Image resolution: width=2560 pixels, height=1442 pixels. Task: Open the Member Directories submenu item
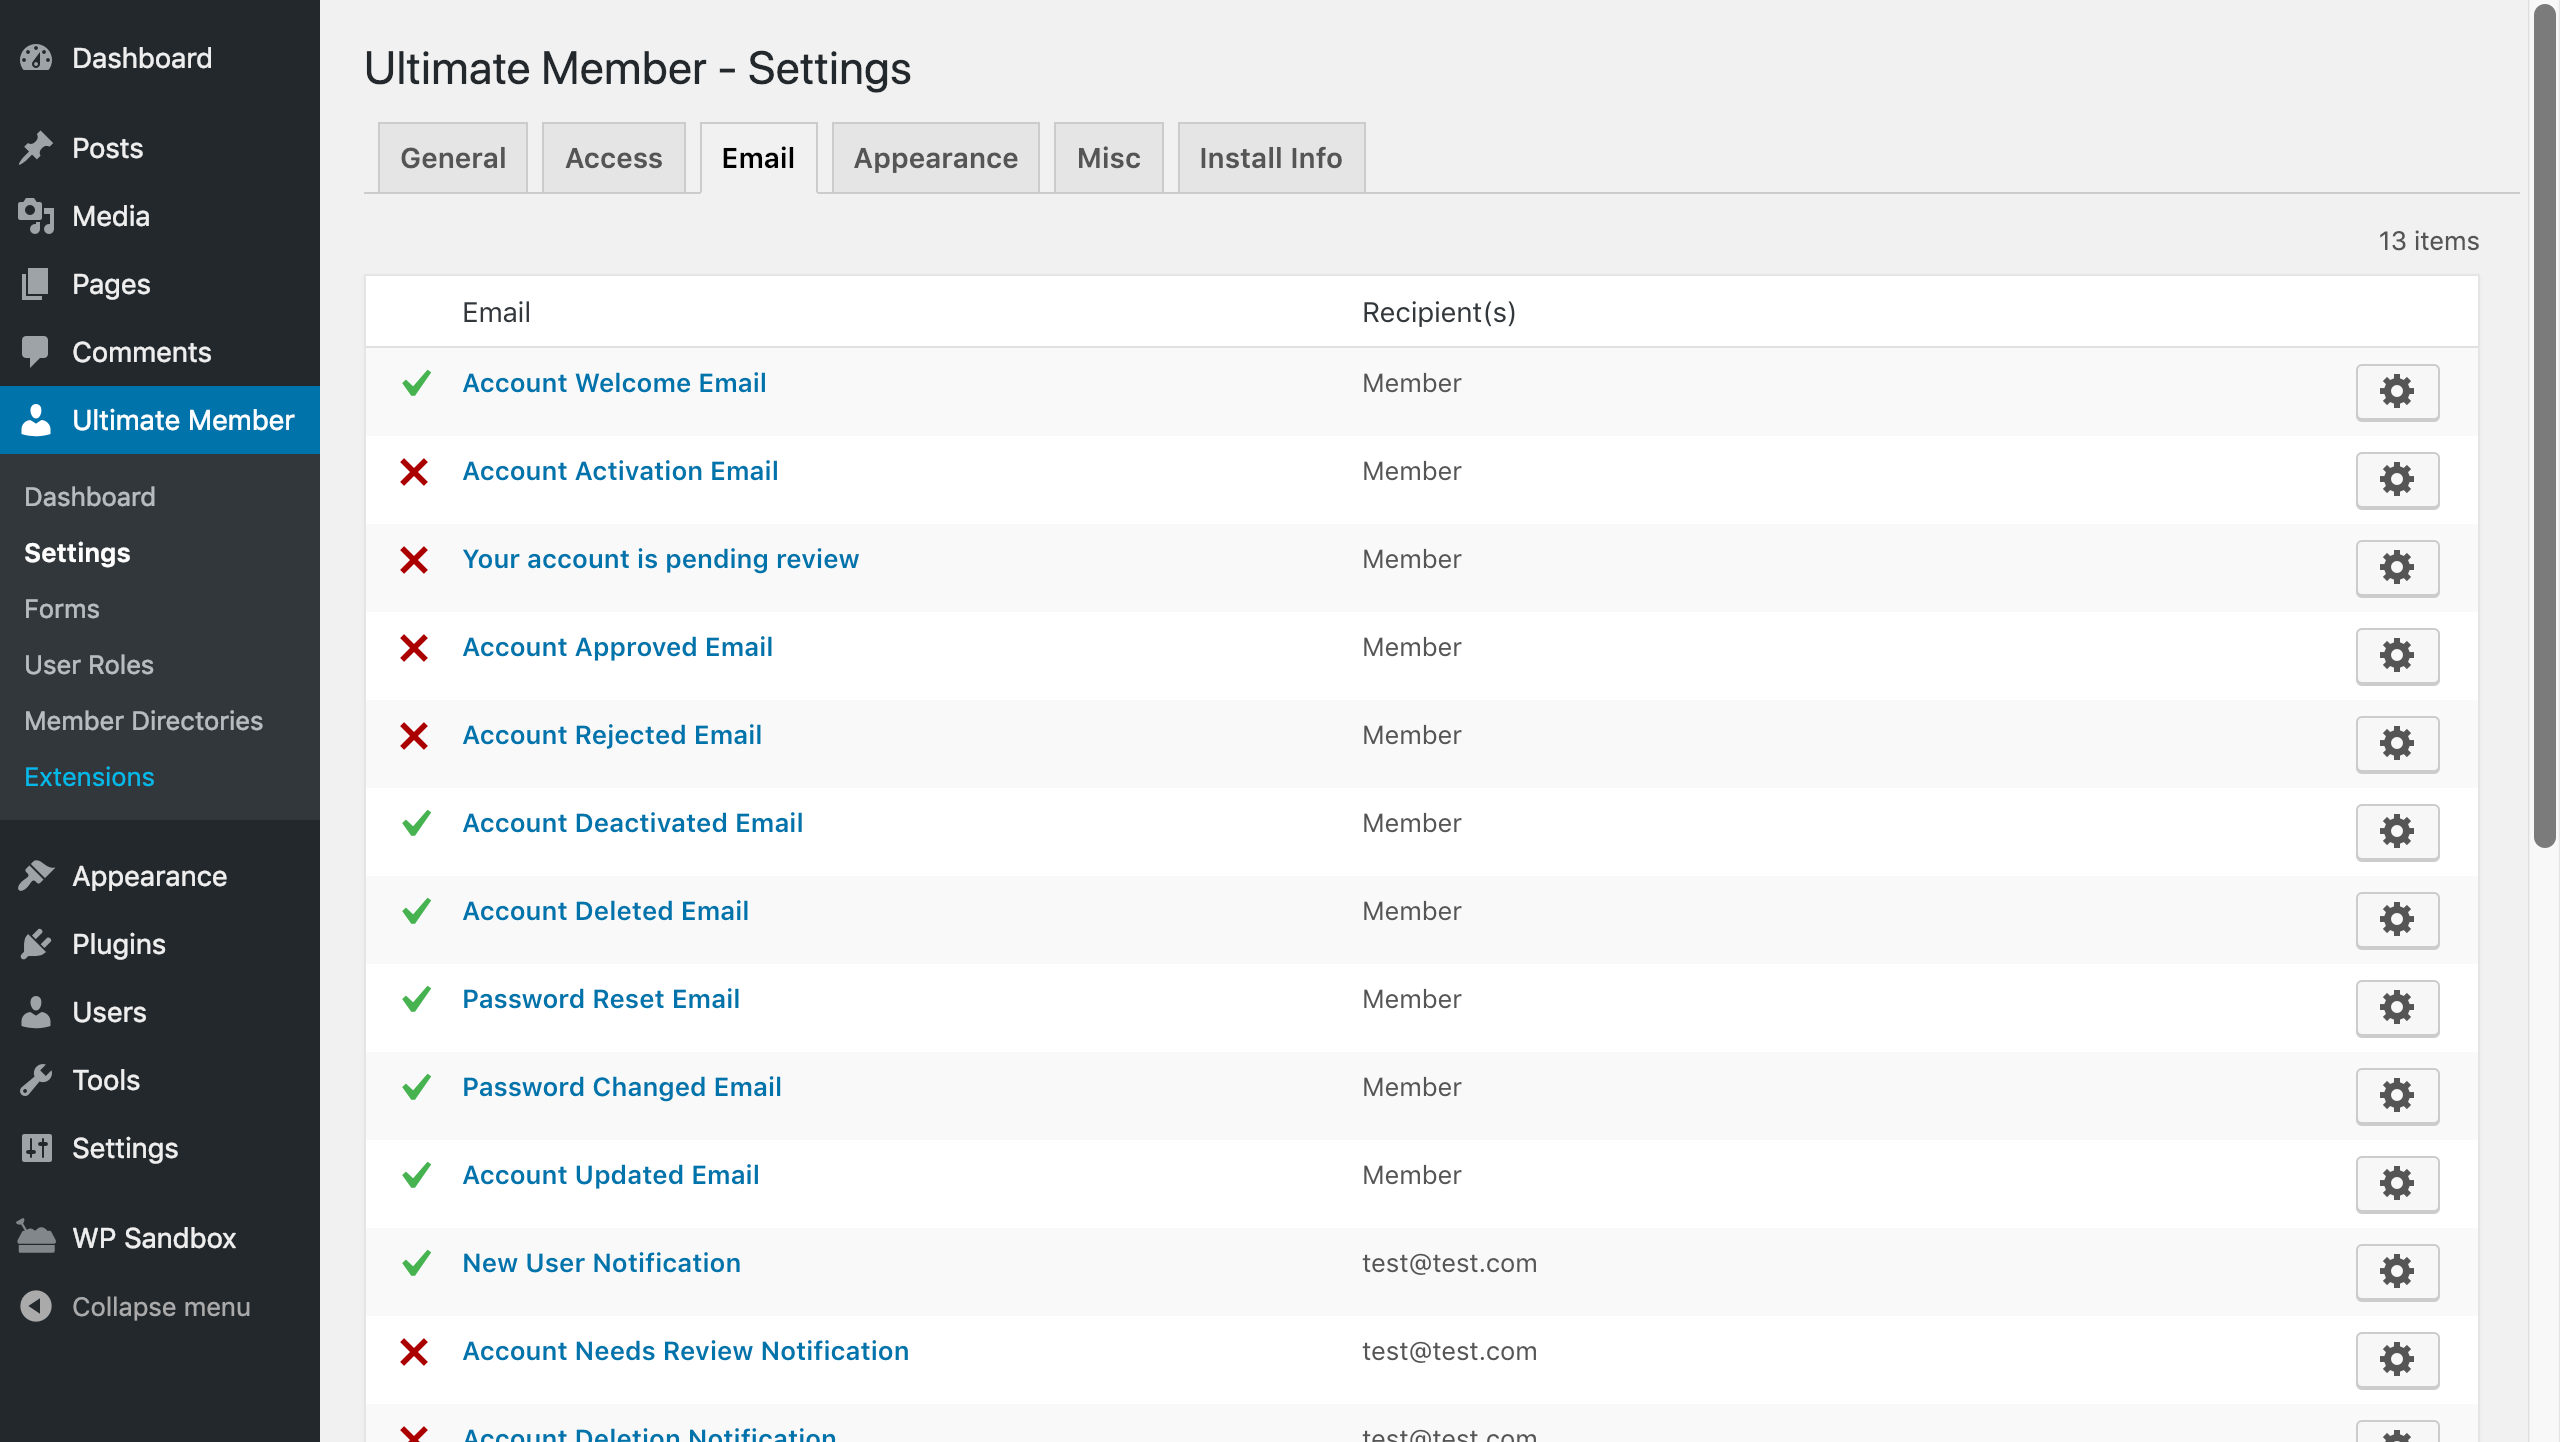click(143, 721)
